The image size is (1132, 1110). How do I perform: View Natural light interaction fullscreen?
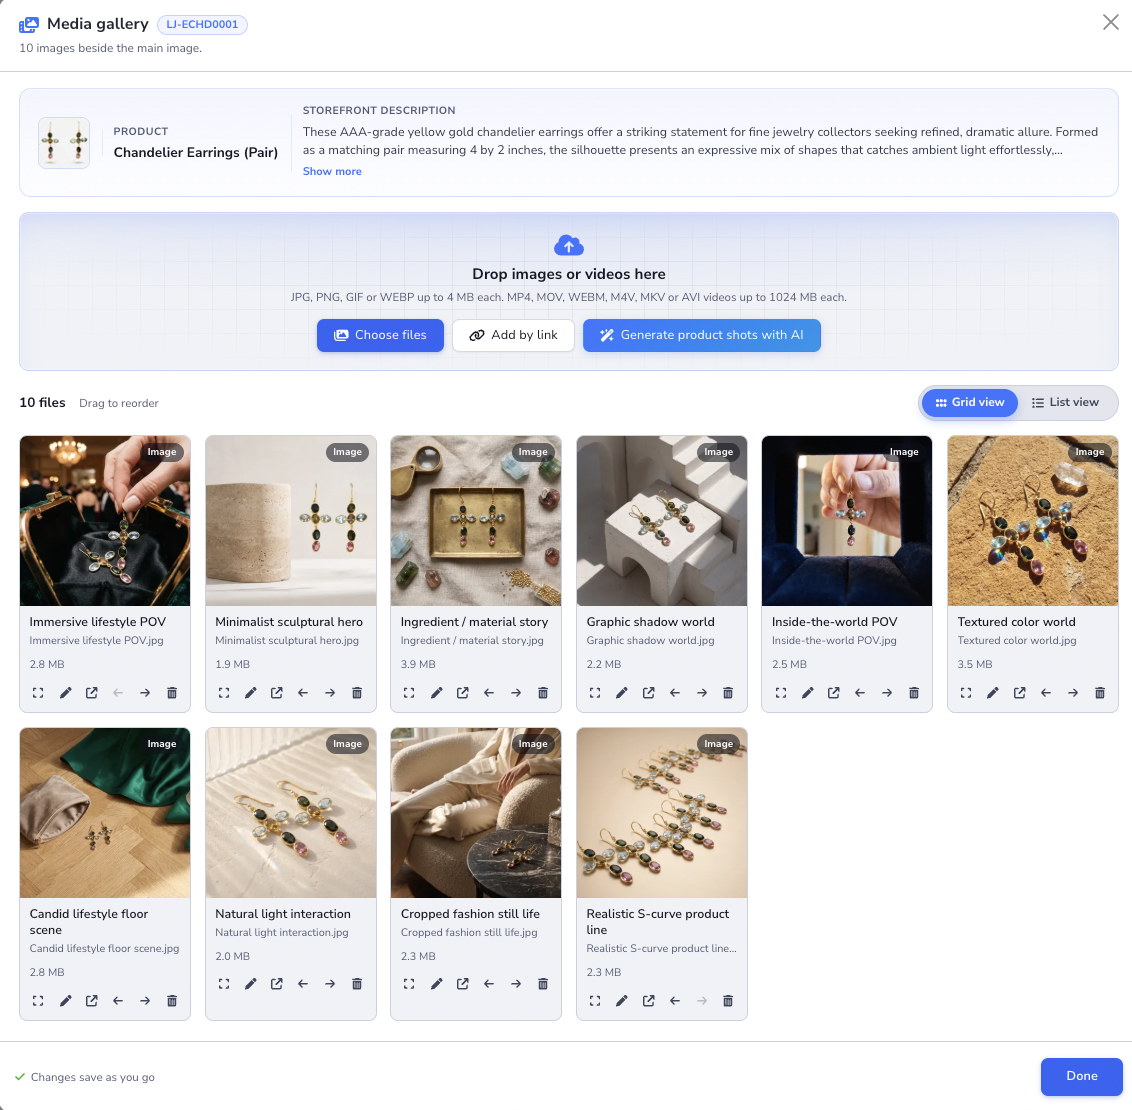coord(224,984)
